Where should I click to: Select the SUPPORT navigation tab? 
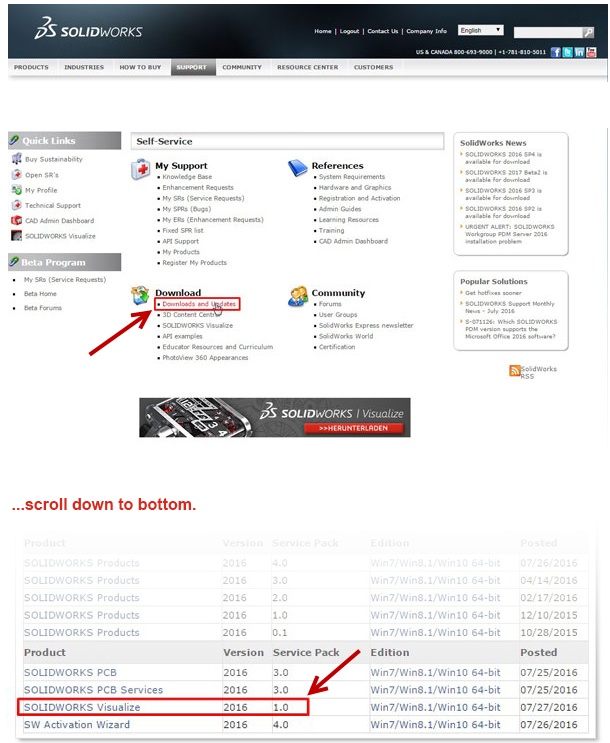[191, 67]
